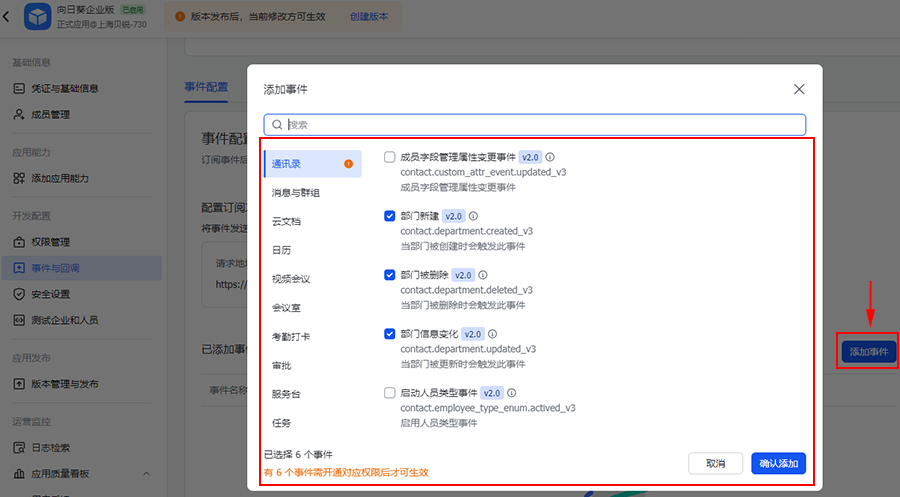
Task: Close the 添加事件 dialog with X
Action: 799,89
